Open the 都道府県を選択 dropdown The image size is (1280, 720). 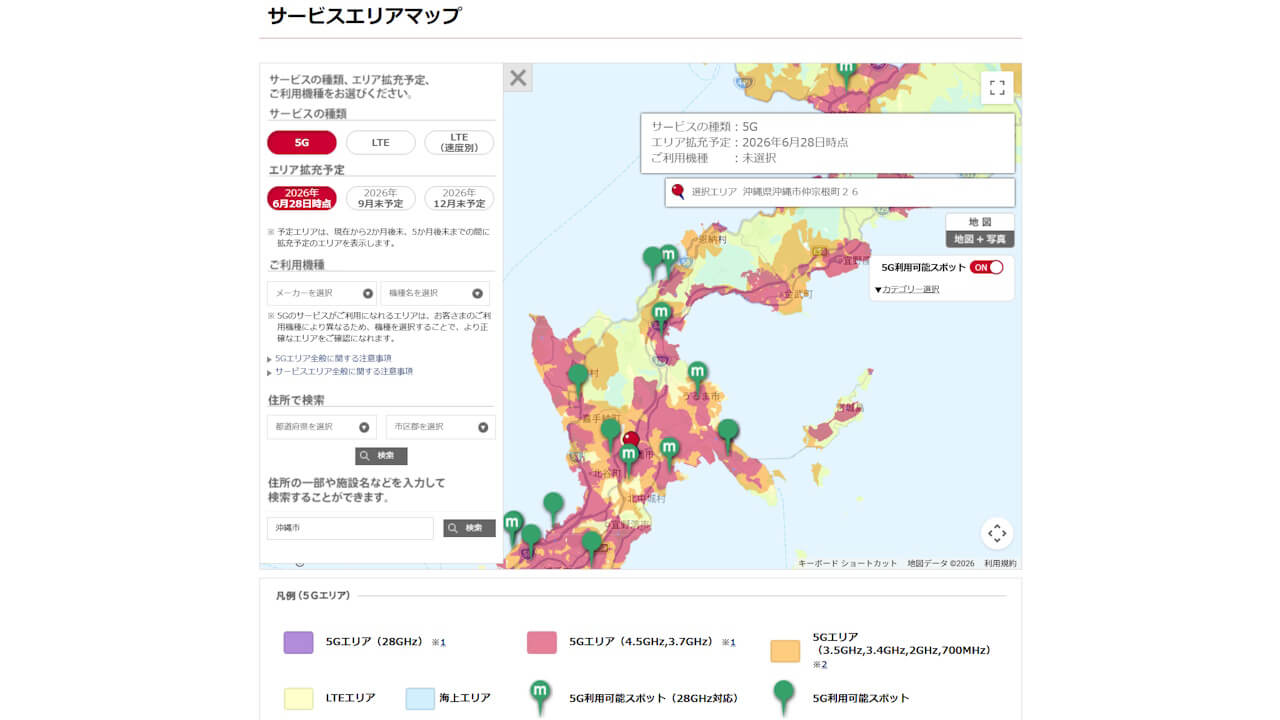pyautogui.click(x=322, y=427)
